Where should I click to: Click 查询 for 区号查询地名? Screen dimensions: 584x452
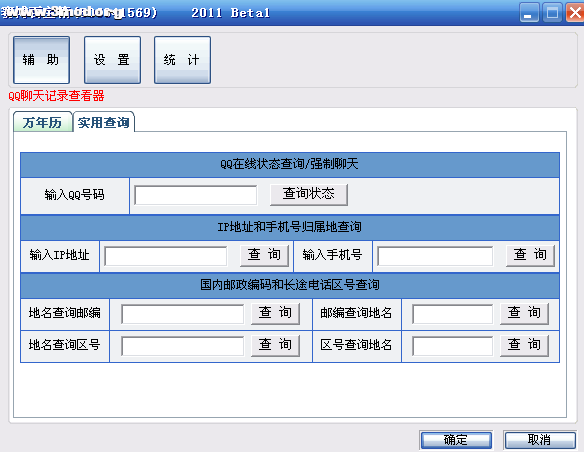coord(524,345)
